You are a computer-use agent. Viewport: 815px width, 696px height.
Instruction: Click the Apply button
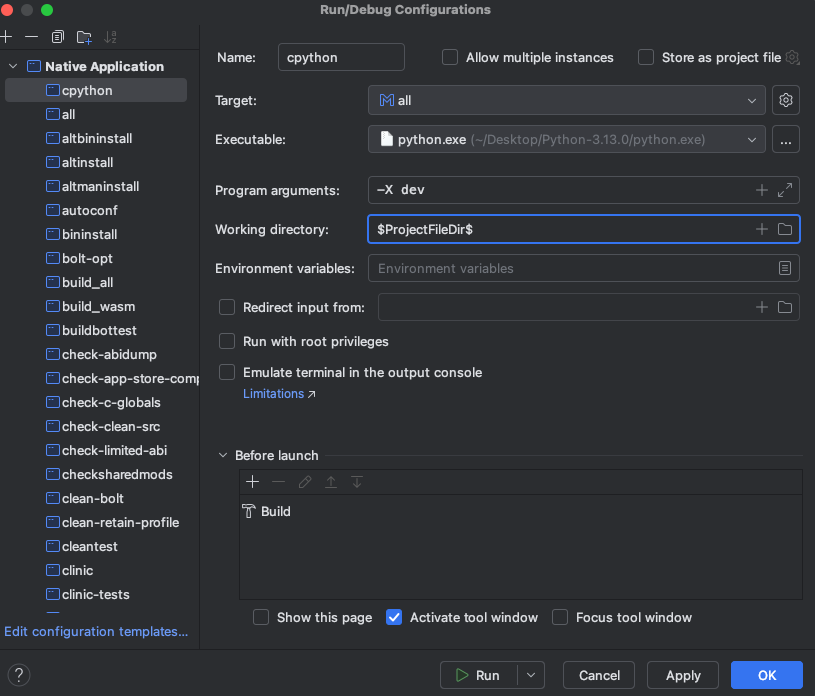point(683,675)
